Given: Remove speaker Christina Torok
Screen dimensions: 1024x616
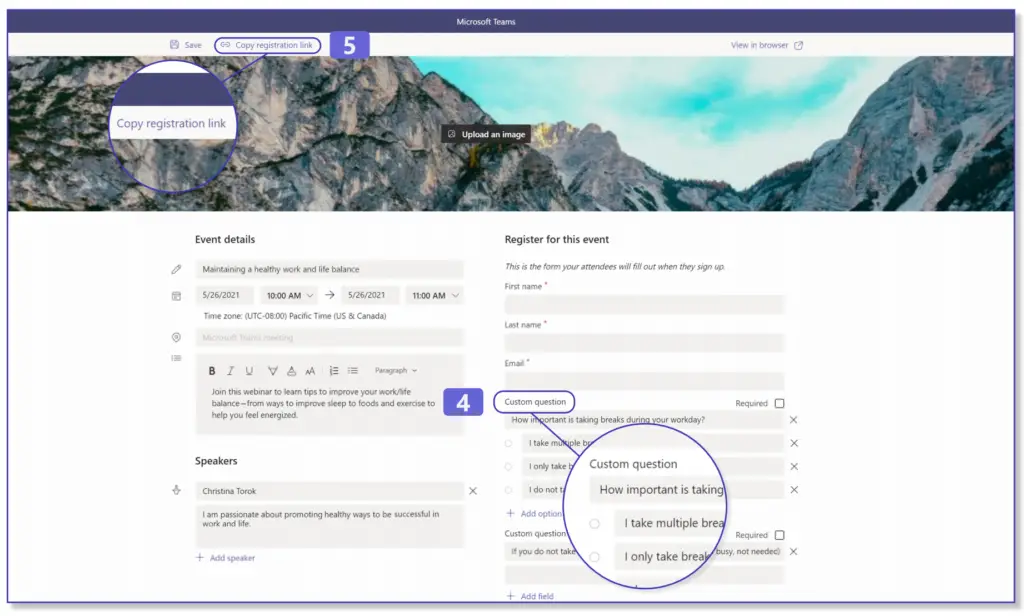Looking at the screenshot, I should point(473,491).
